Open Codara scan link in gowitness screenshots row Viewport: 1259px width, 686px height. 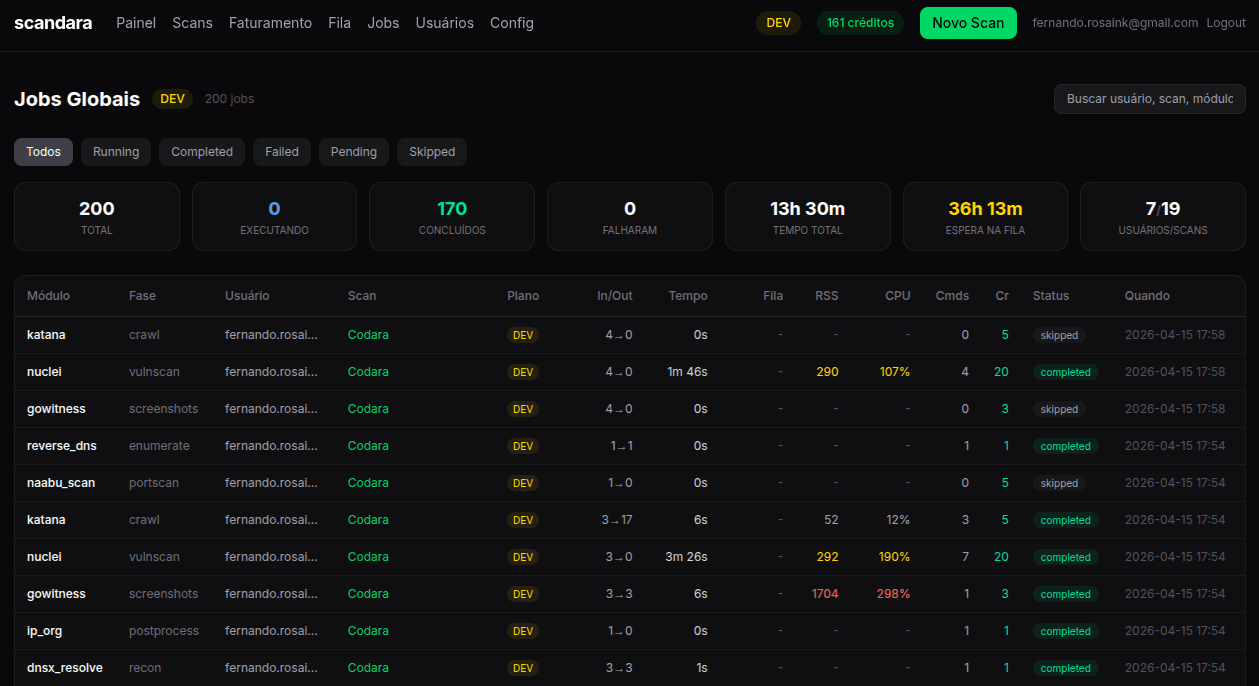[368, 409]
